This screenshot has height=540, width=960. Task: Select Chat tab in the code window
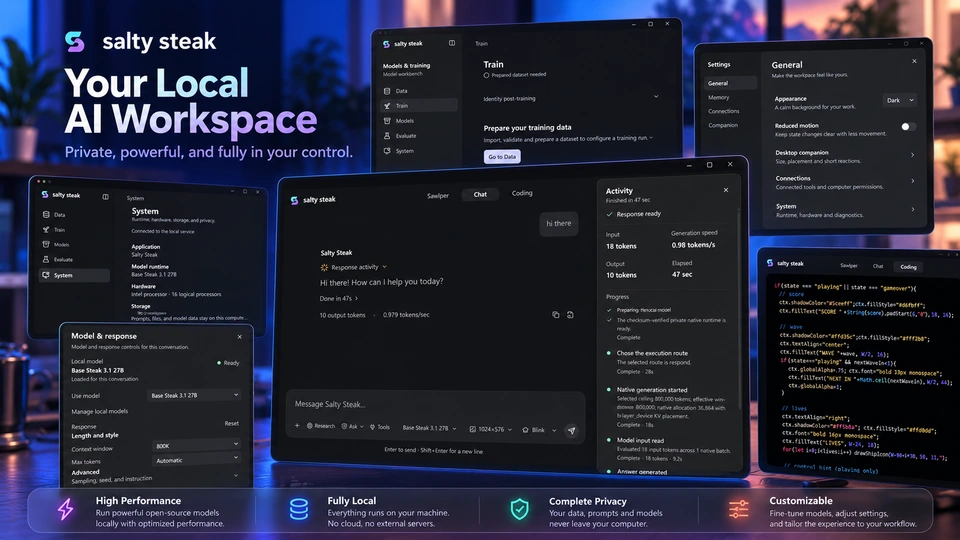[x=878, y=266]
